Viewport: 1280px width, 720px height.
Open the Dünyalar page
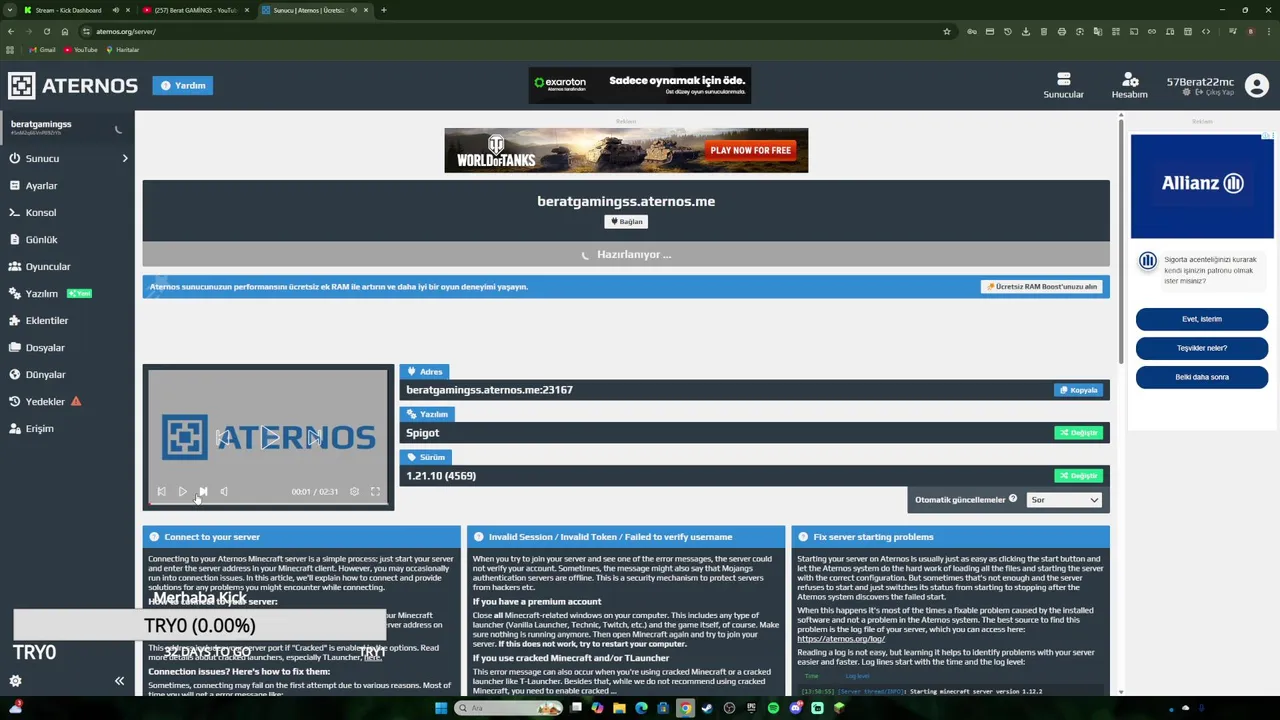coord(45,374)
